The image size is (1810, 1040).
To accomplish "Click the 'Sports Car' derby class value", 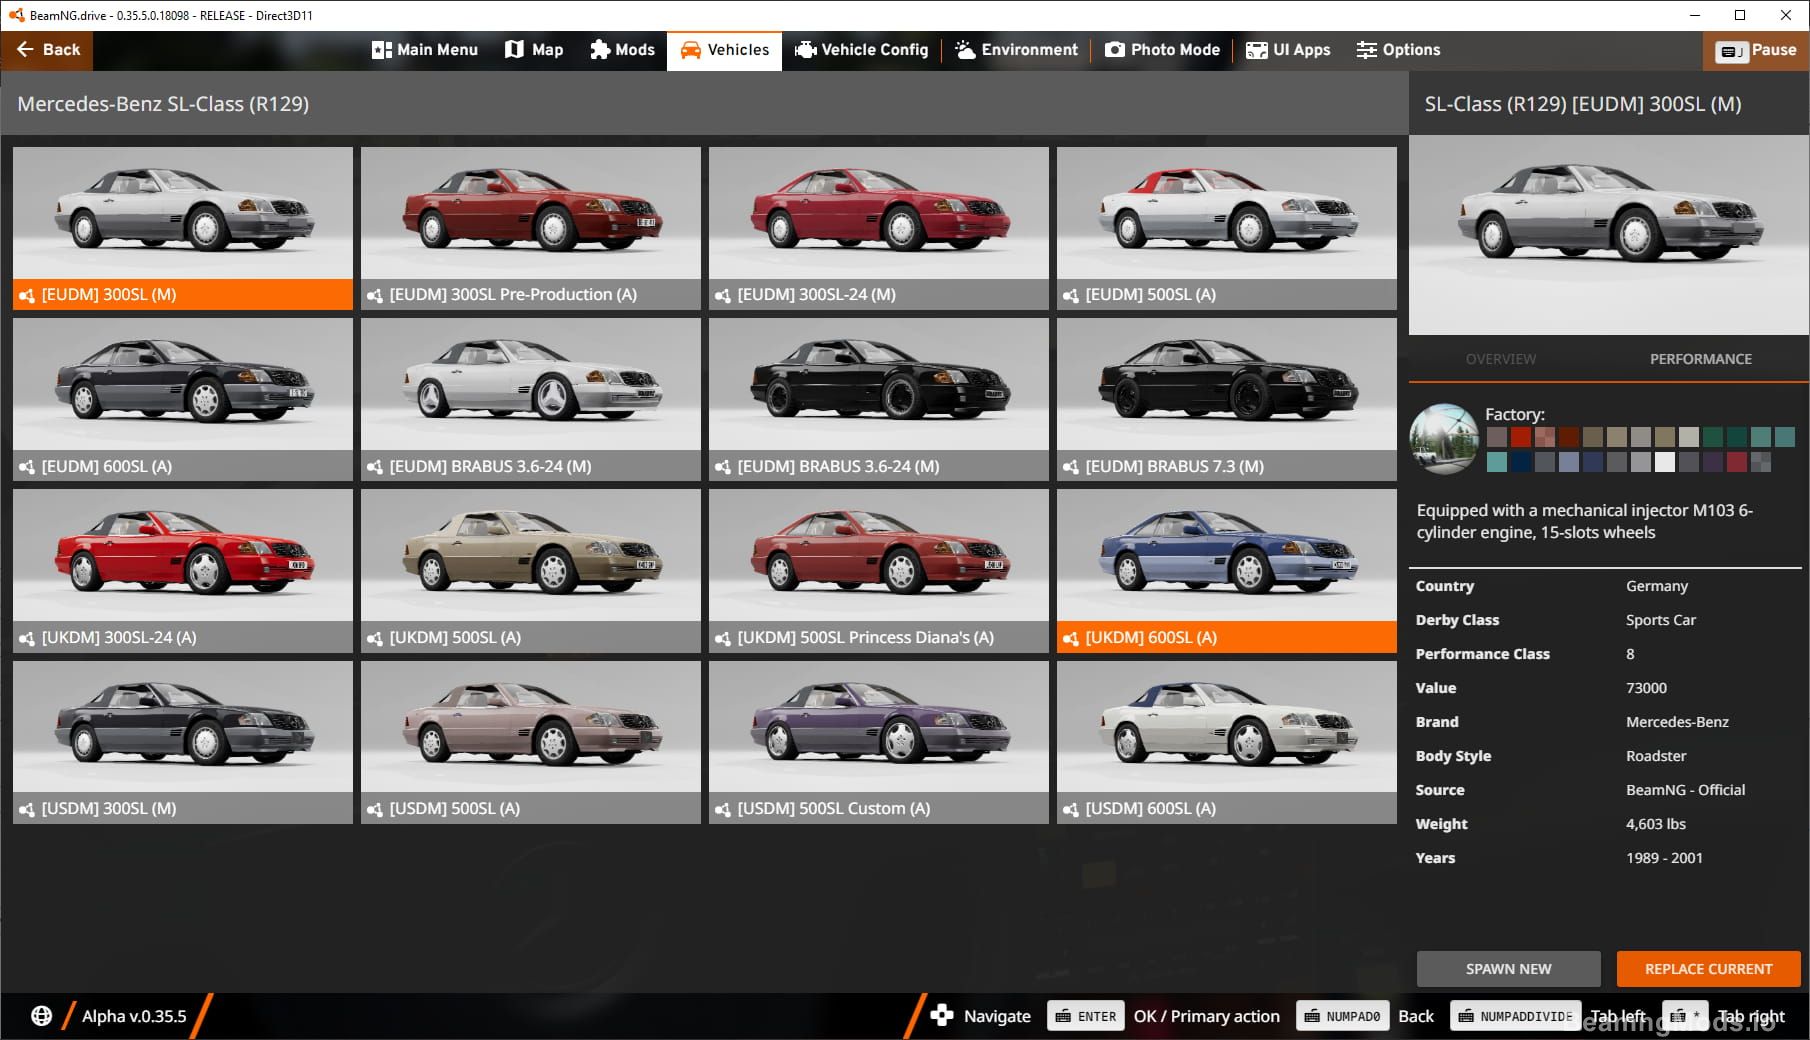I will [1661, 620].
